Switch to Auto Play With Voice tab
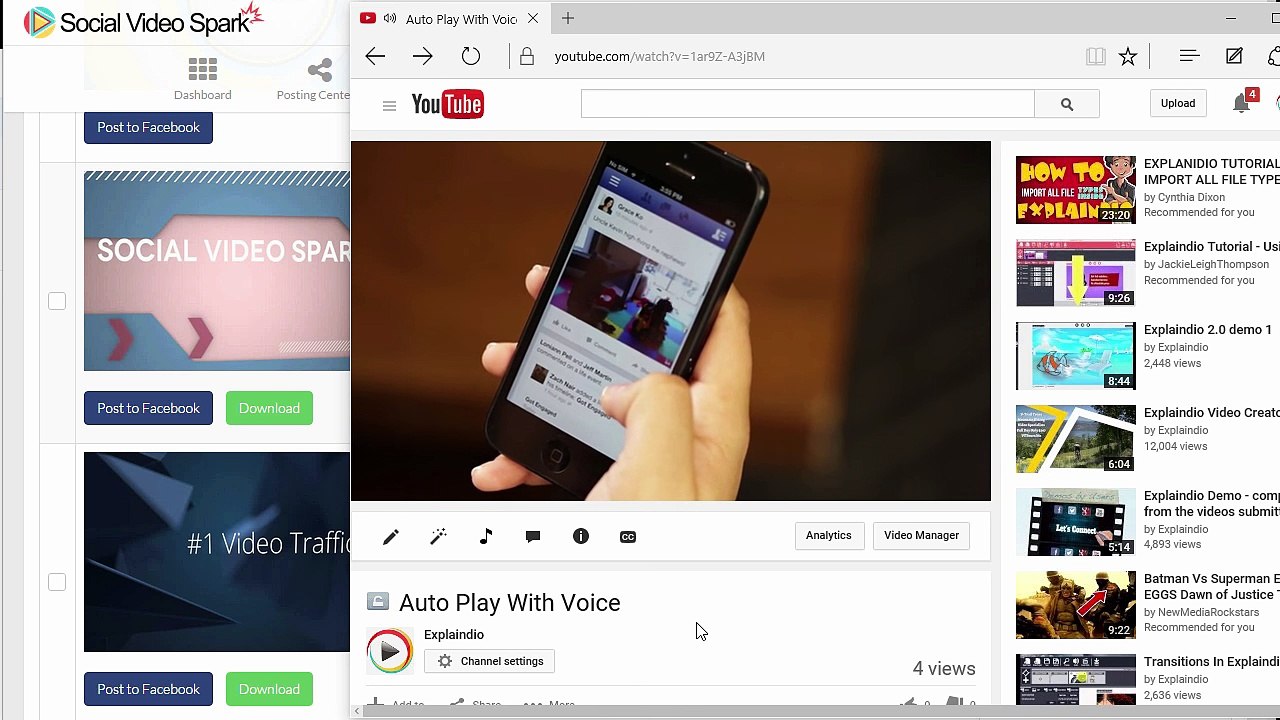This screenshot has height=720, width=1280. [450, 19]
